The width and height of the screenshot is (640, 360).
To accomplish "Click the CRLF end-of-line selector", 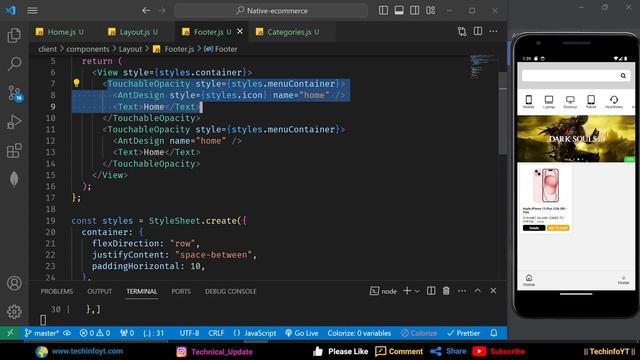I will coord(216,333).
